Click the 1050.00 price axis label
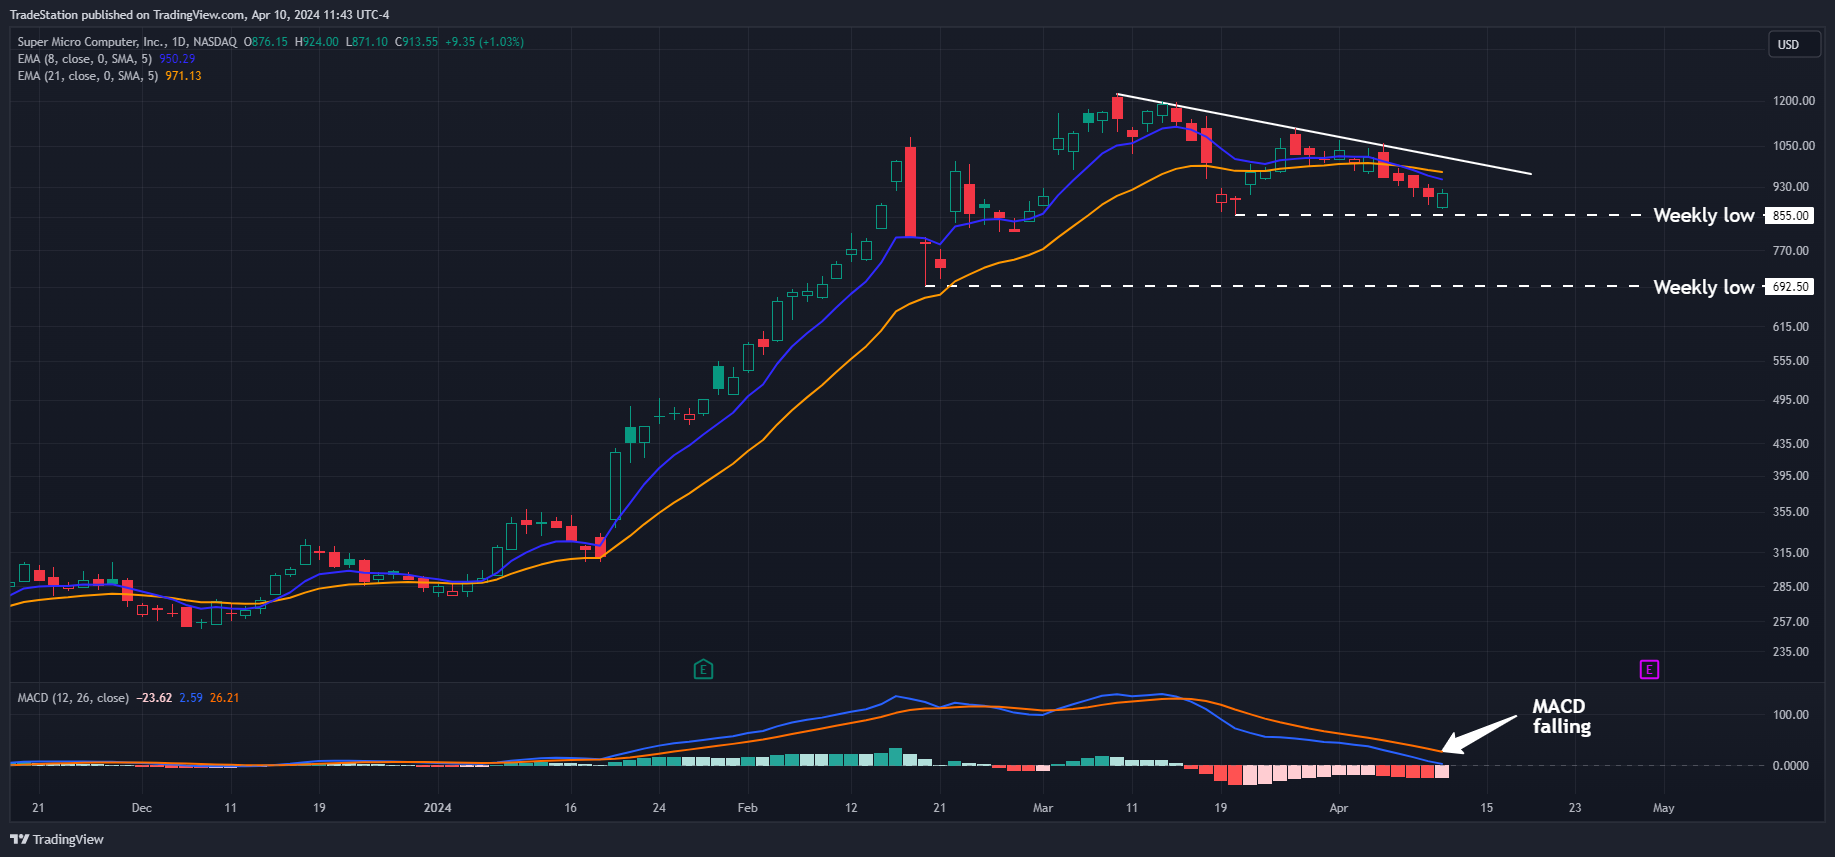Viewport: 1835px width, 857px height. coord(1793,146)
